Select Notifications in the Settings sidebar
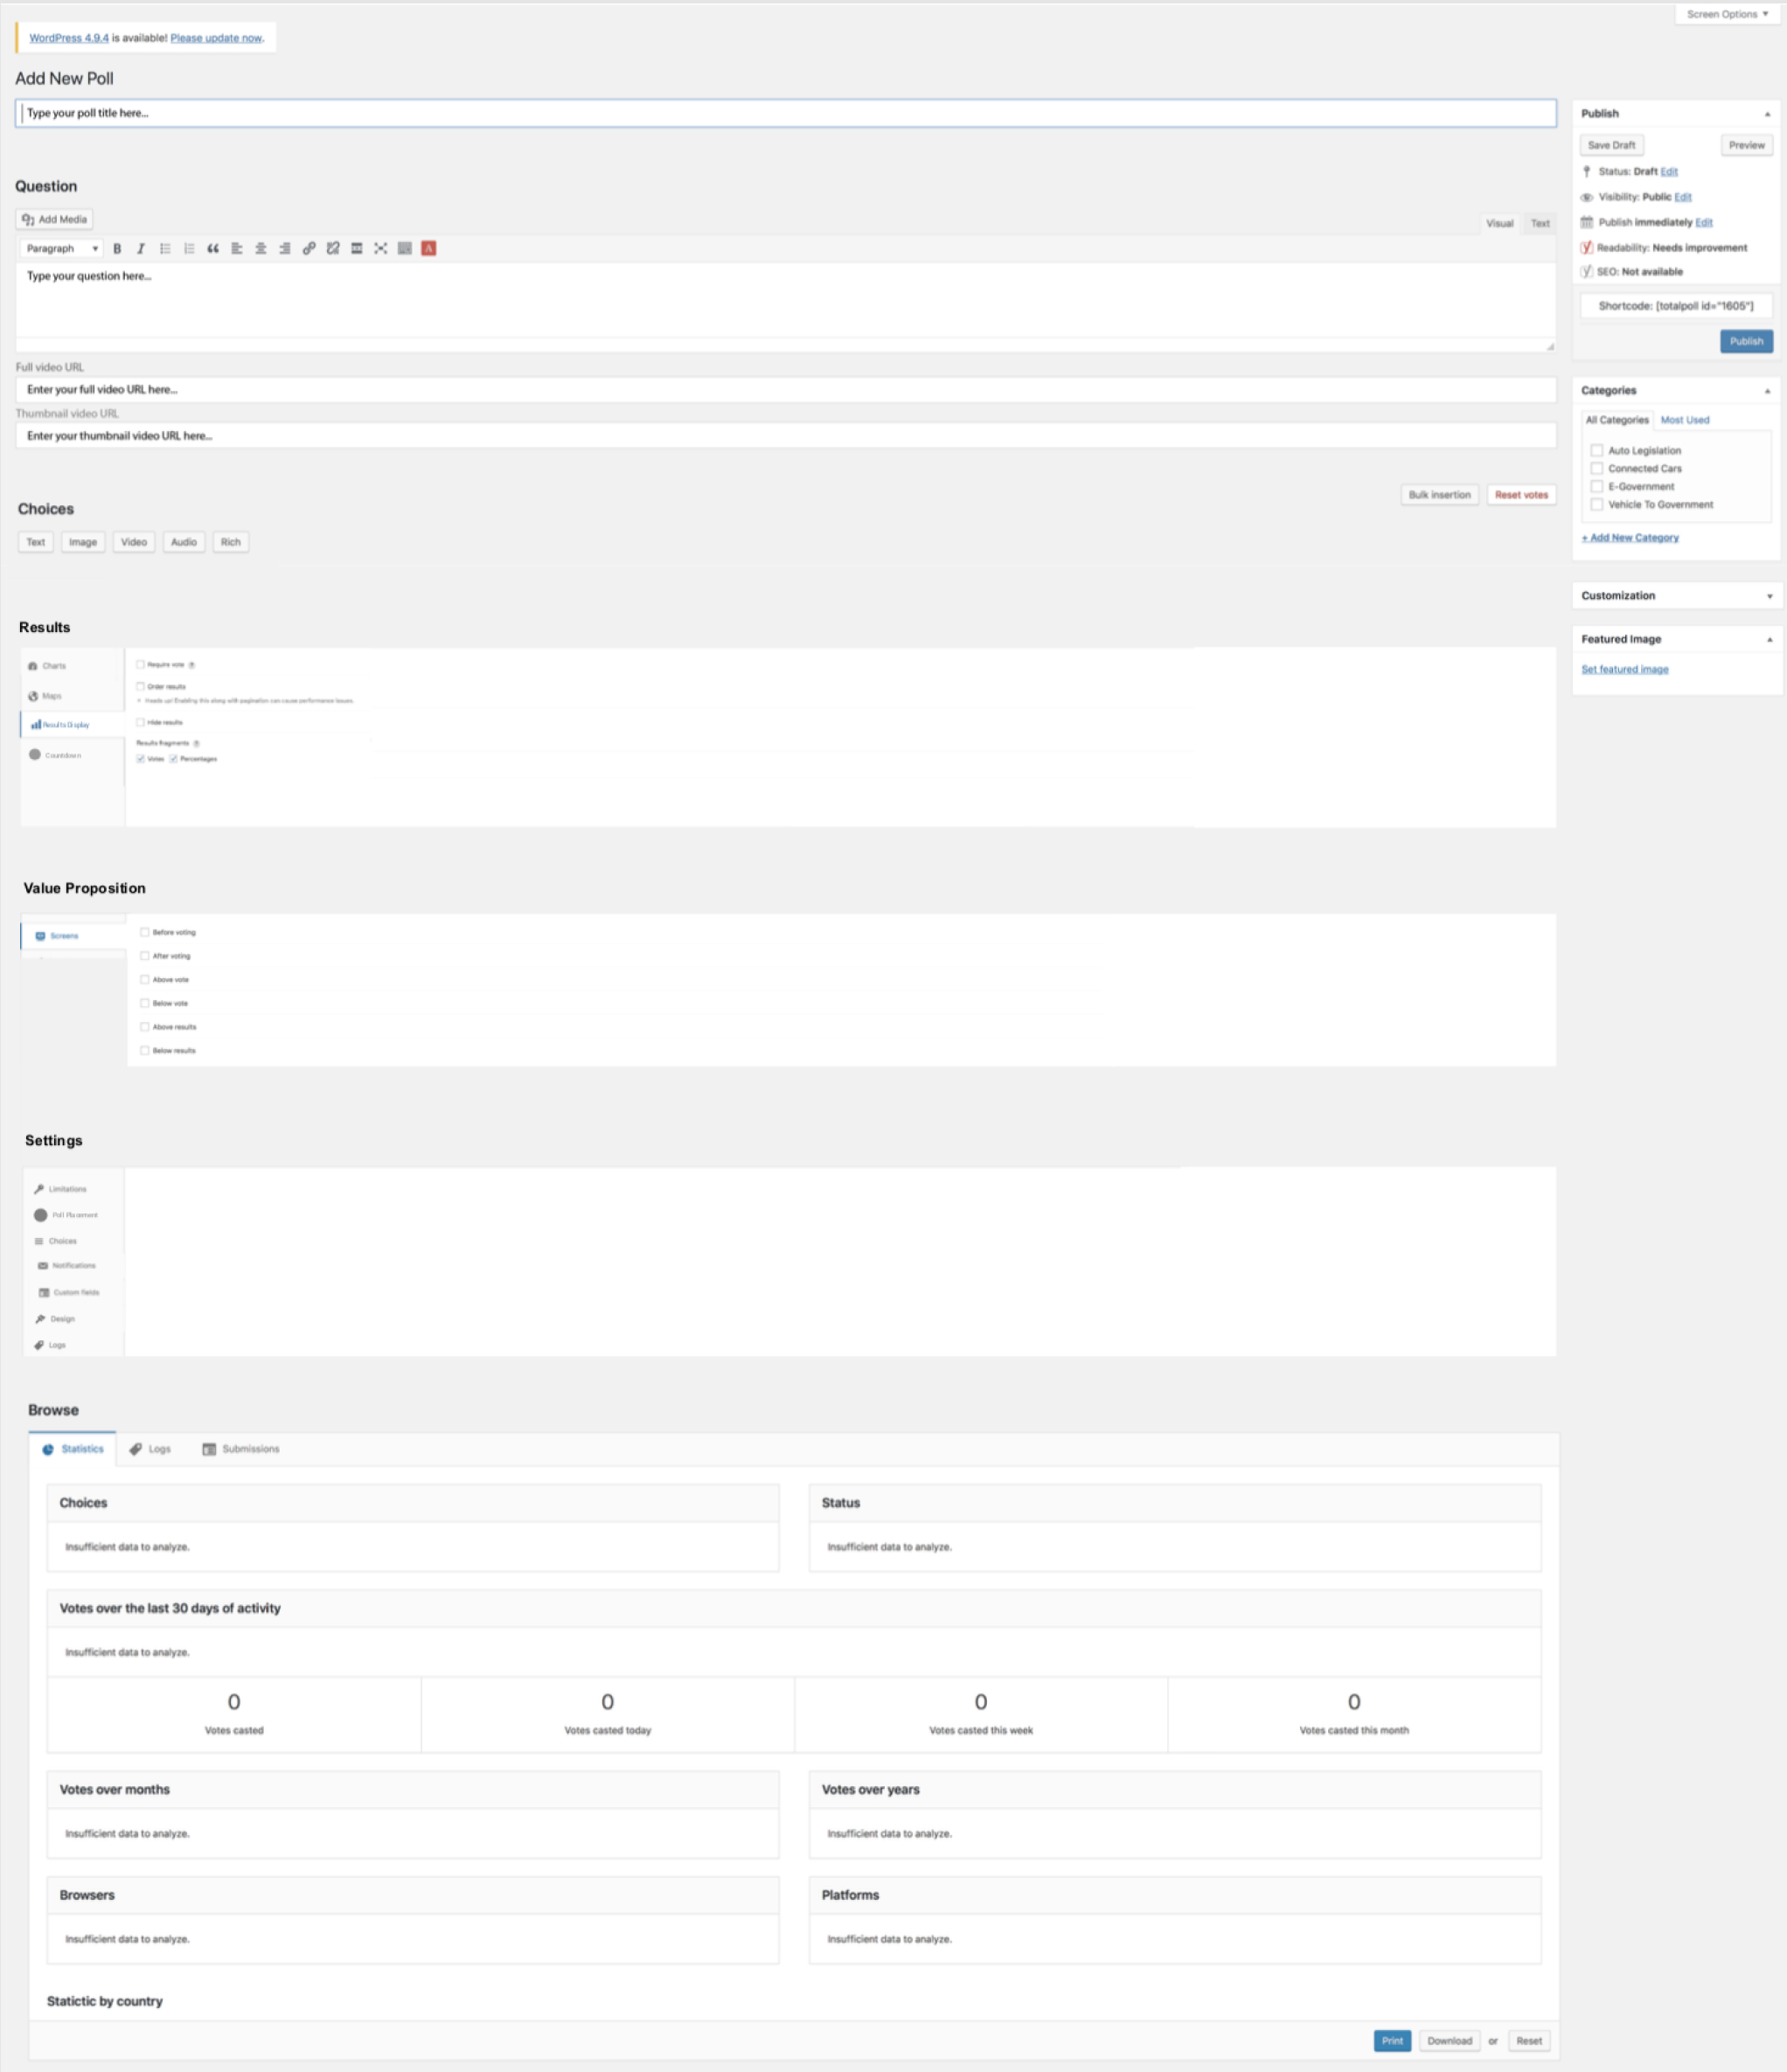Image resolution: width=1787 pixels, height=2072 pixels. coord(70,1265)
